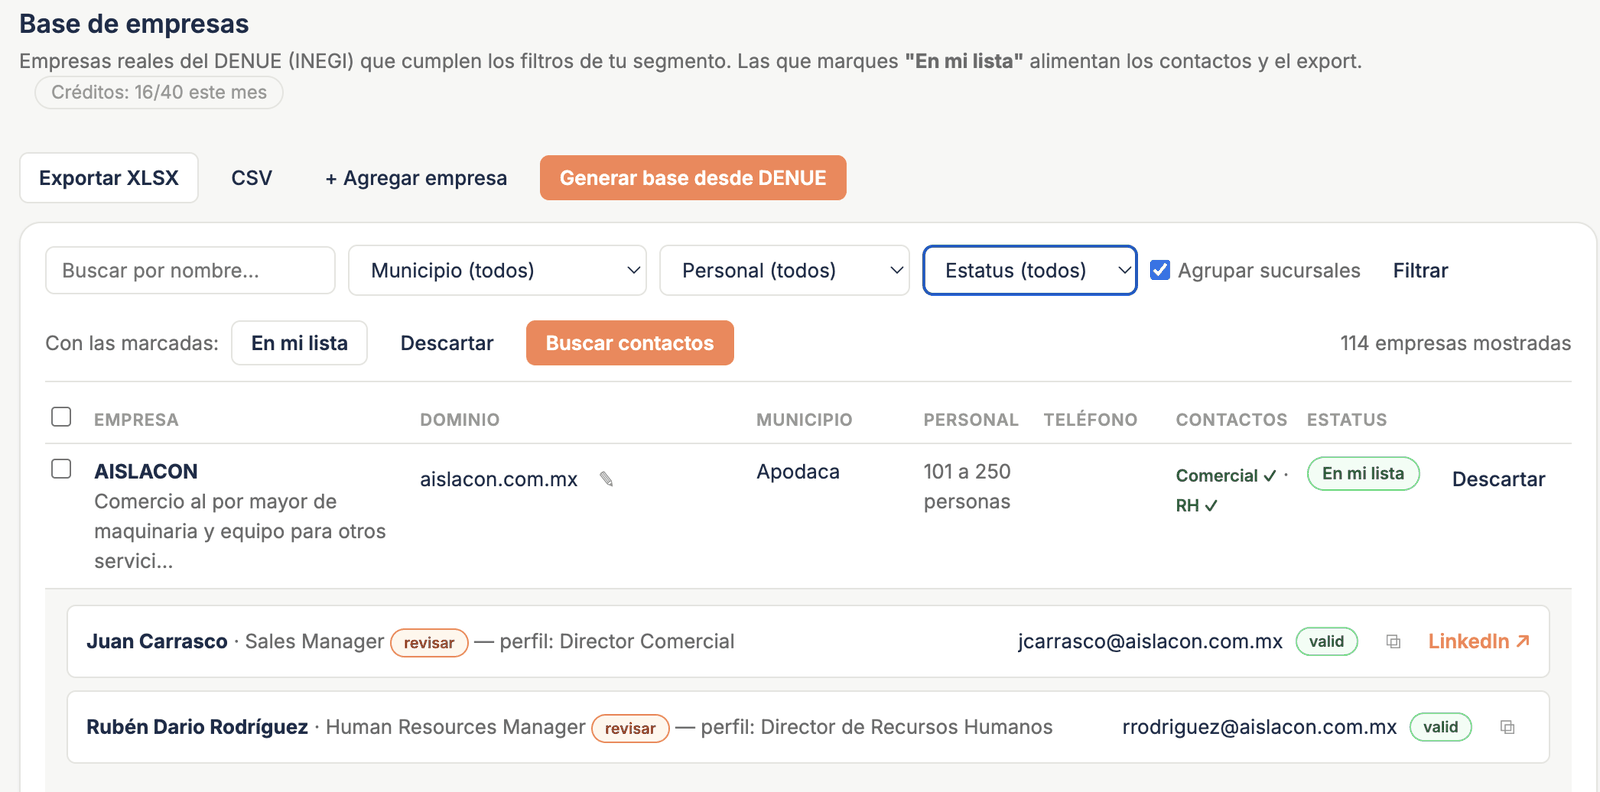Focus the Buscar por nombre search field
The width and height of the screenshot is (1600, 792).
click(190, 270)
